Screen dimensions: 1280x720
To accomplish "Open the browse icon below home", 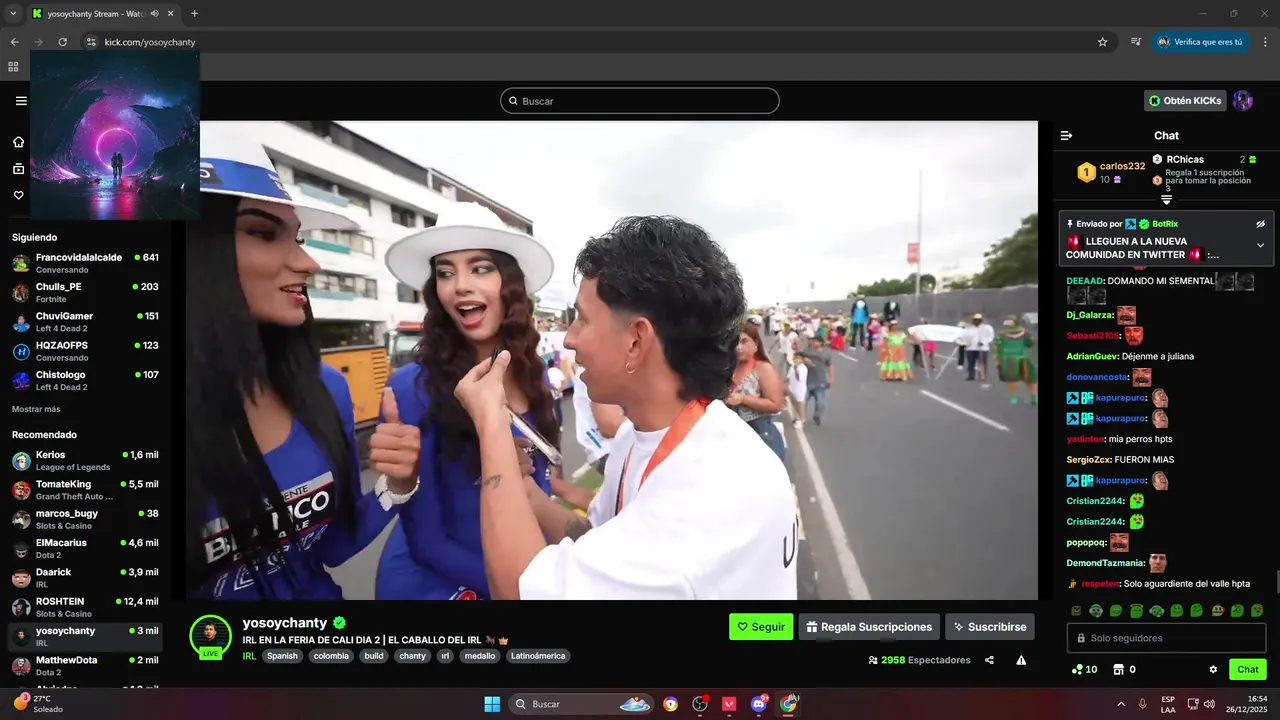I will [x=18, y=169].
